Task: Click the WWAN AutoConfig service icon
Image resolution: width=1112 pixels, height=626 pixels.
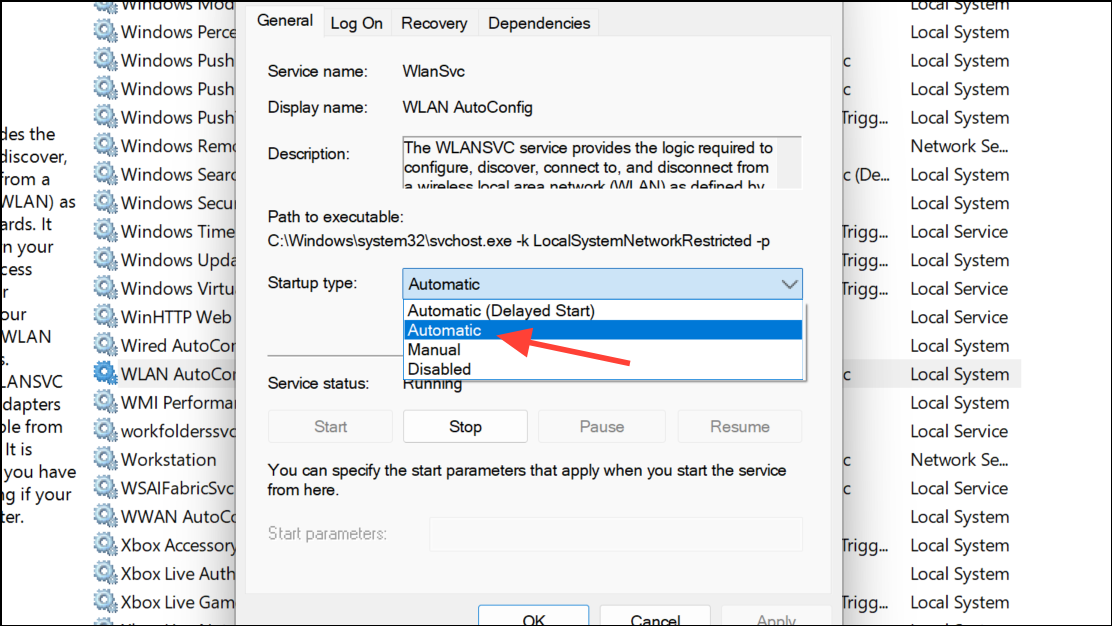Action: pyautogui.click(x=106, y=516)
